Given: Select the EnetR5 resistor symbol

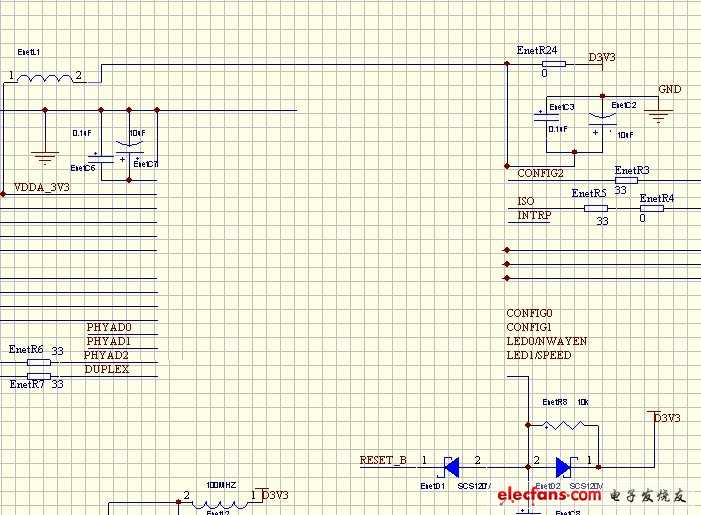Looking at the screenshot, I should [x=595, y=208].
